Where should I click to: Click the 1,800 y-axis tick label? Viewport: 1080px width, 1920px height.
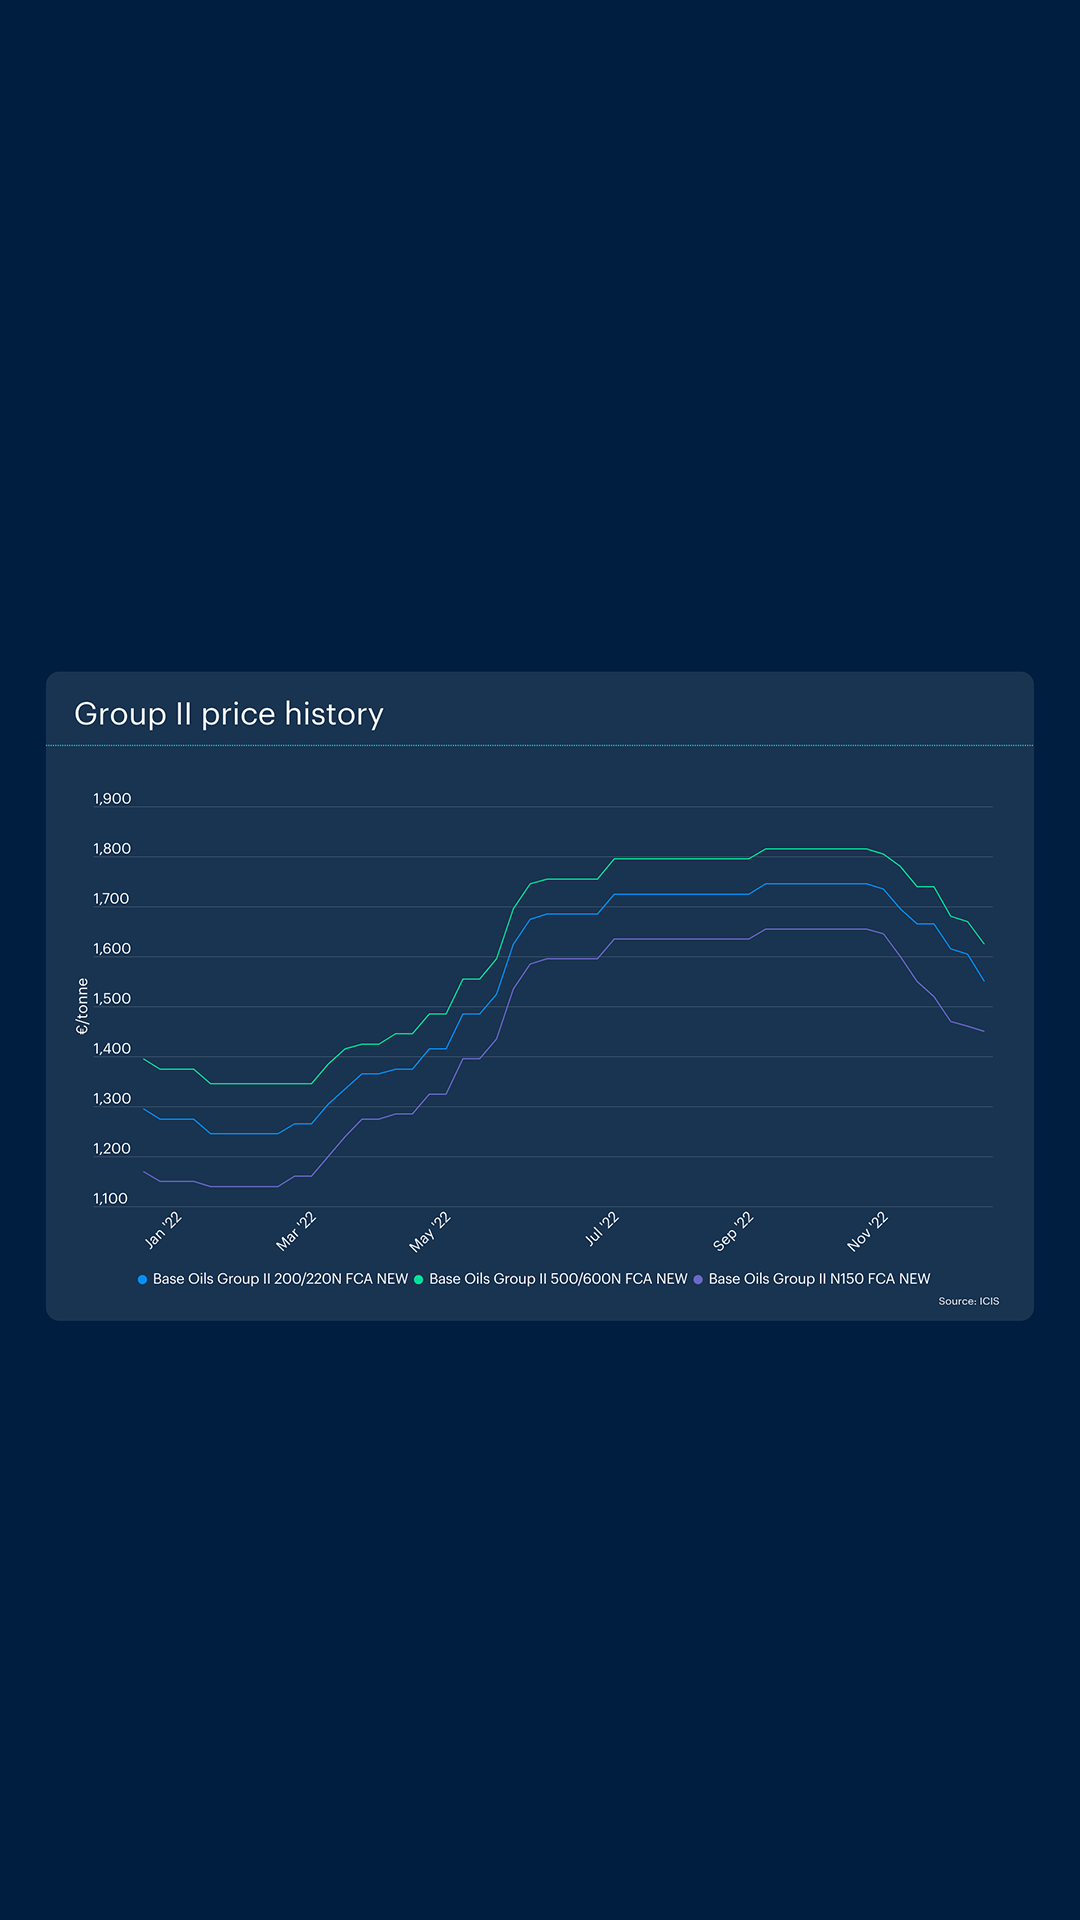pos(112,849)
